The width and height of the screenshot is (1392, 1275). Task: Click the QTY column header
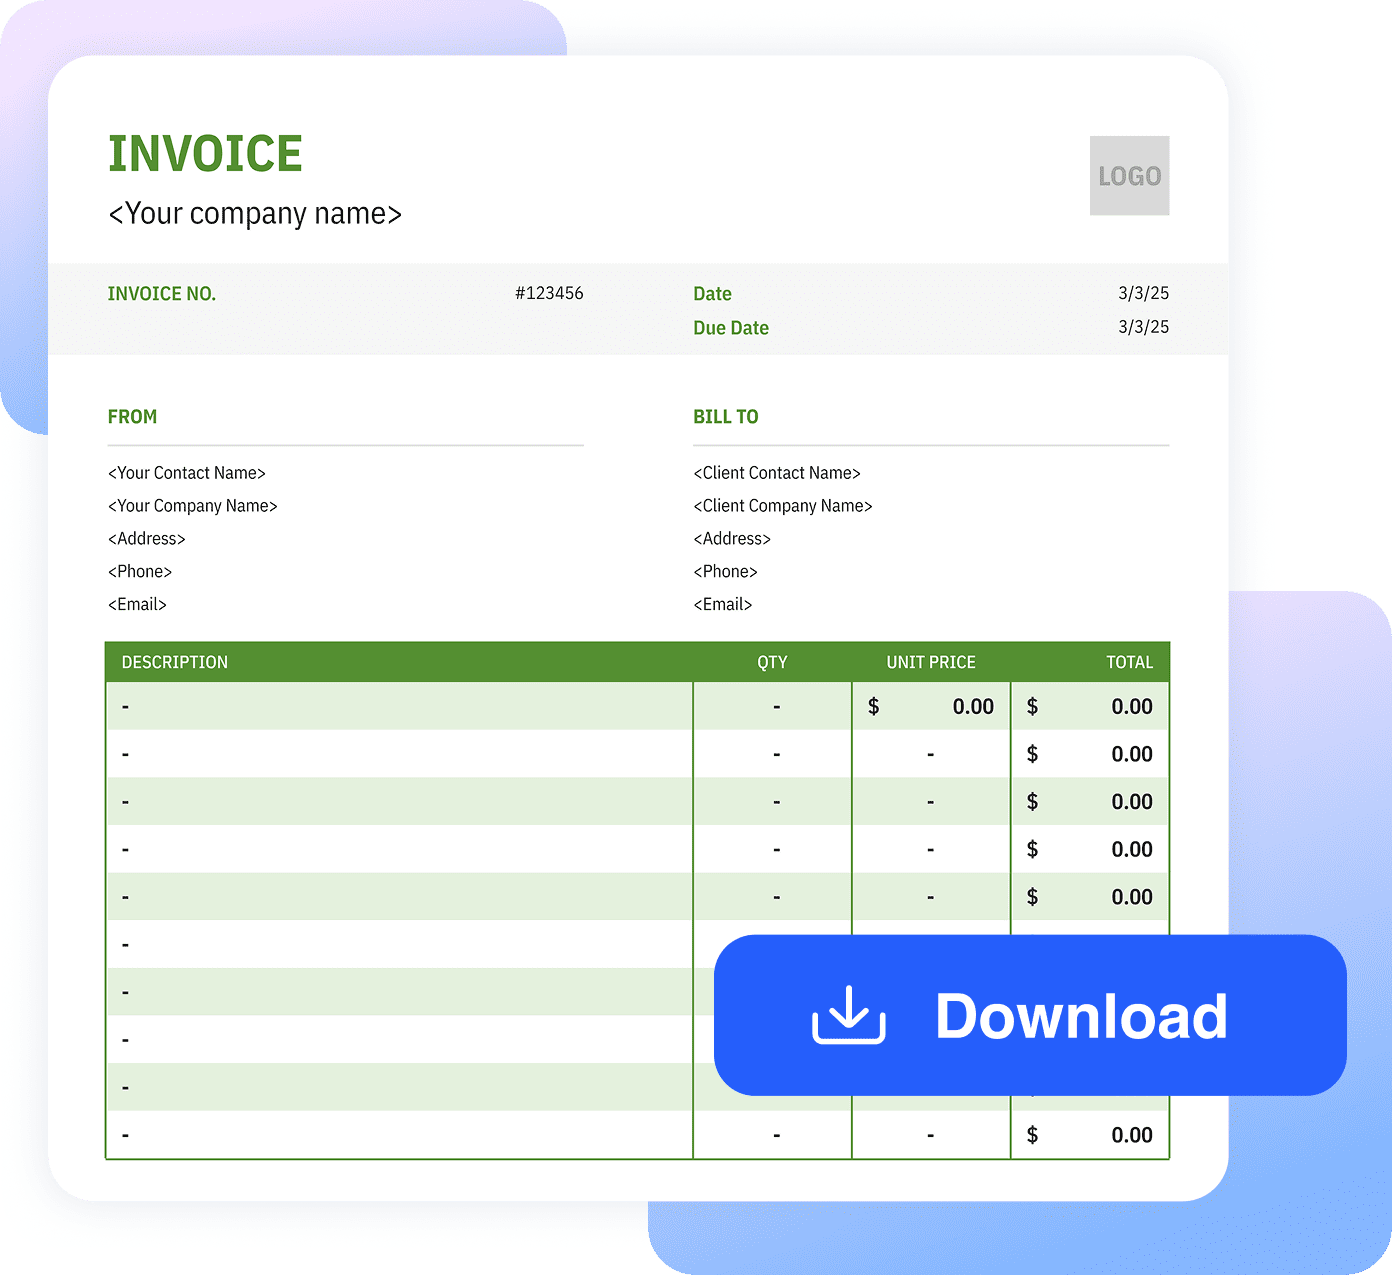[772, 662]
